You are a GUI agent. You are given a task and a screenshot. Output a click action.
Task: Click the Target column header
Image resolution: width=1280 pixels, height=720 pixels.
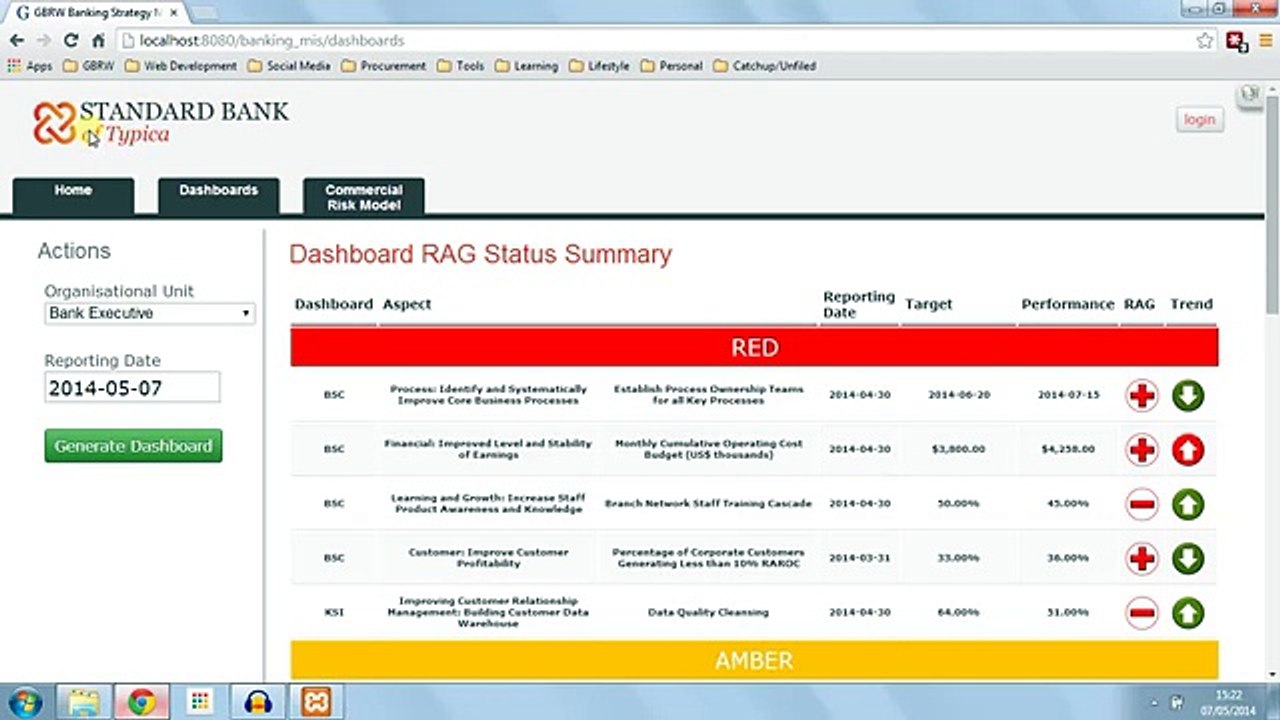(x=928, y=304)
